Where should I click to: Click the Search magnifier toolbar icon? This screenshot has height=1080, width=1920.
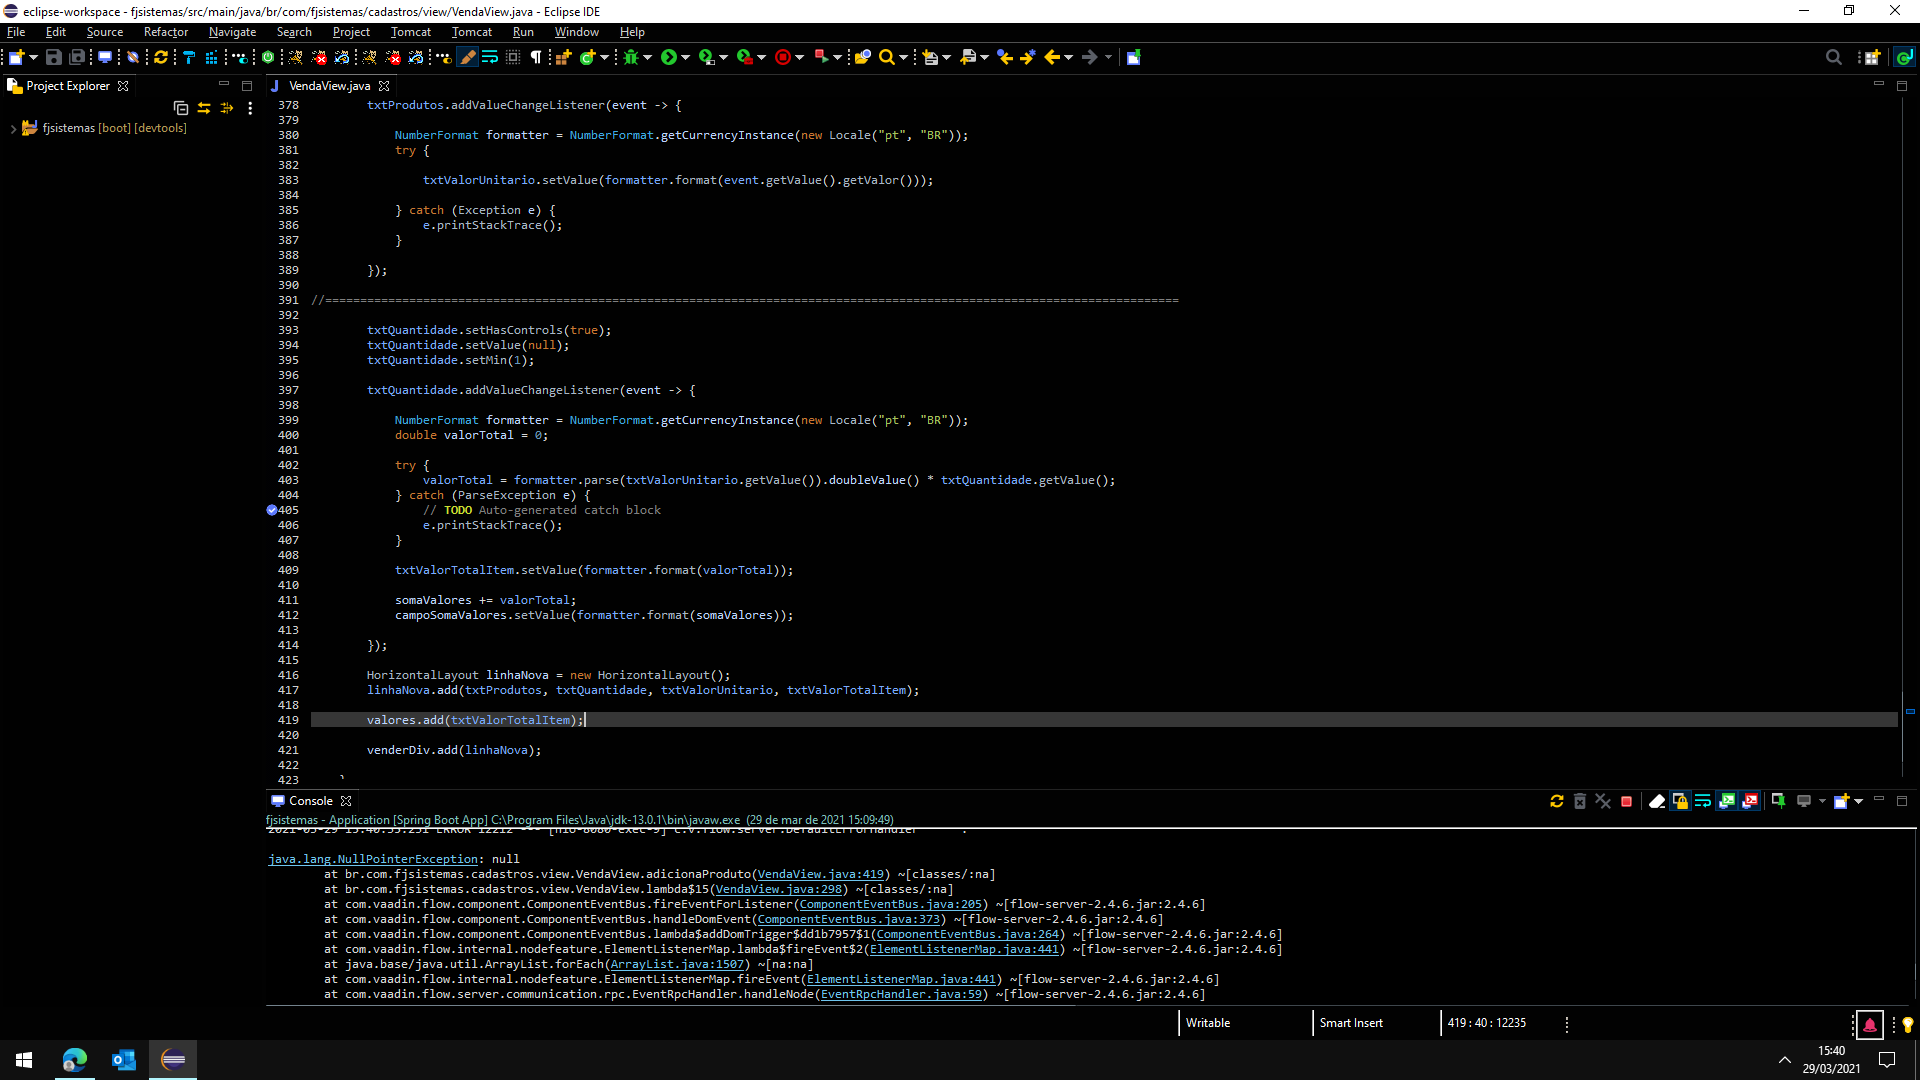886,58
